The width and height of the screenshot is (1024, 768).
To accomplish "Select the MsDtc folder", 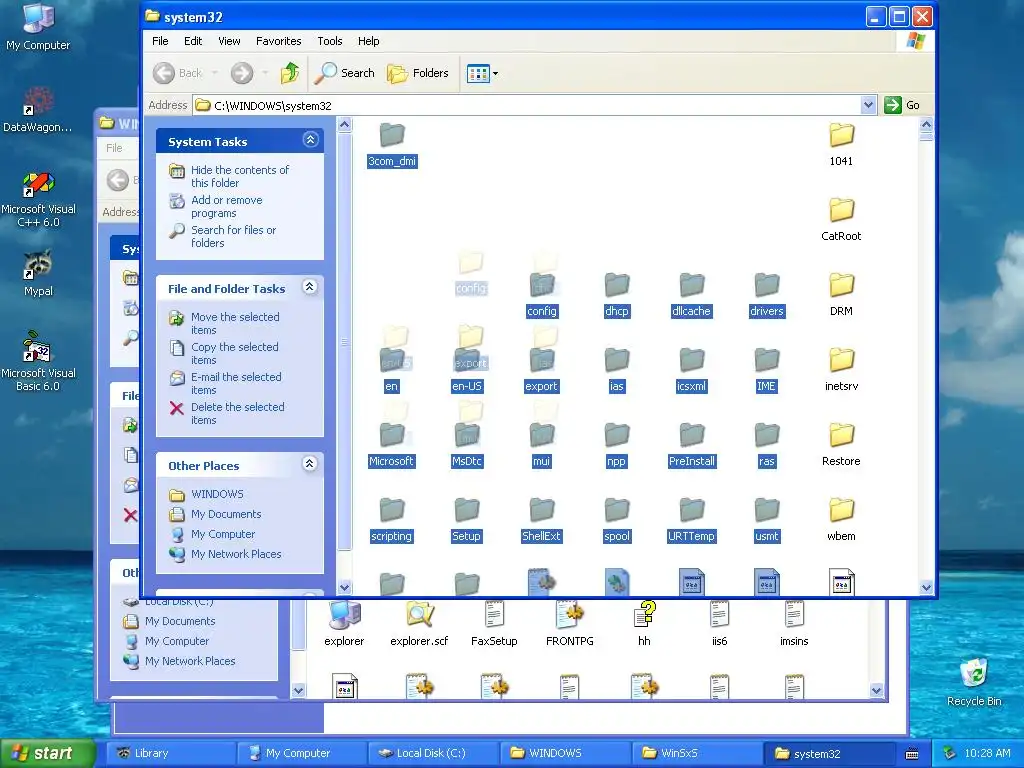I will [467, 445].
